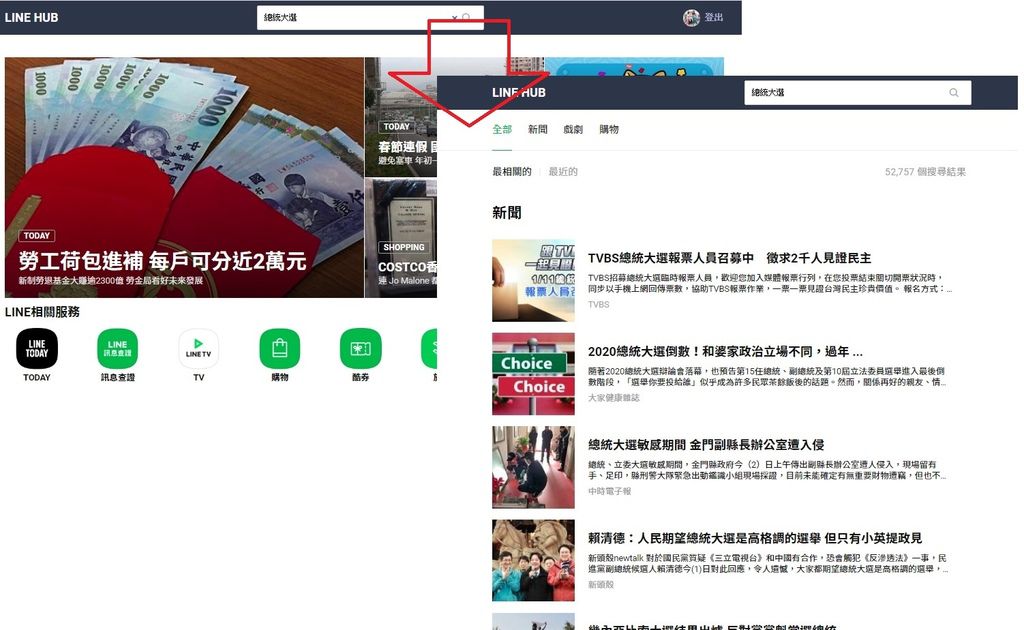
Task: Click LINE HUB logo in left window
Action: [x=31, y=18]
